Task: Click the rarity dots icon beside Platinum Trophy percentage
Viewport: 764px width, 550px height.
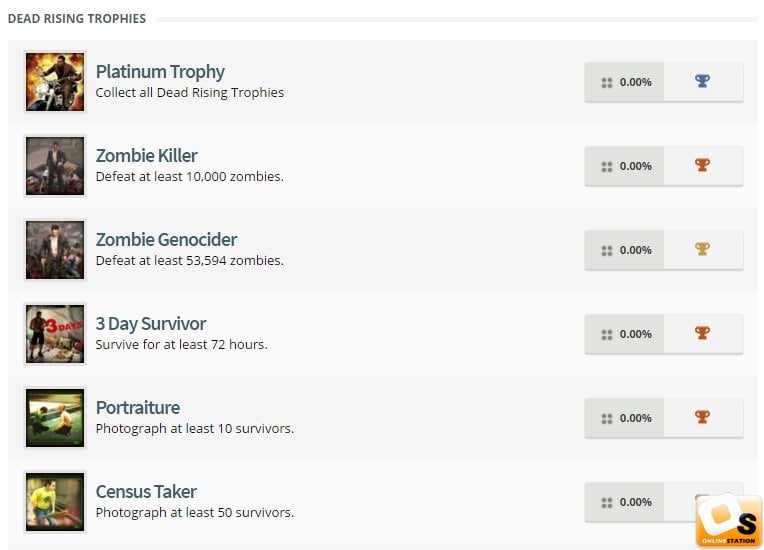Action: tap(607, 83)
